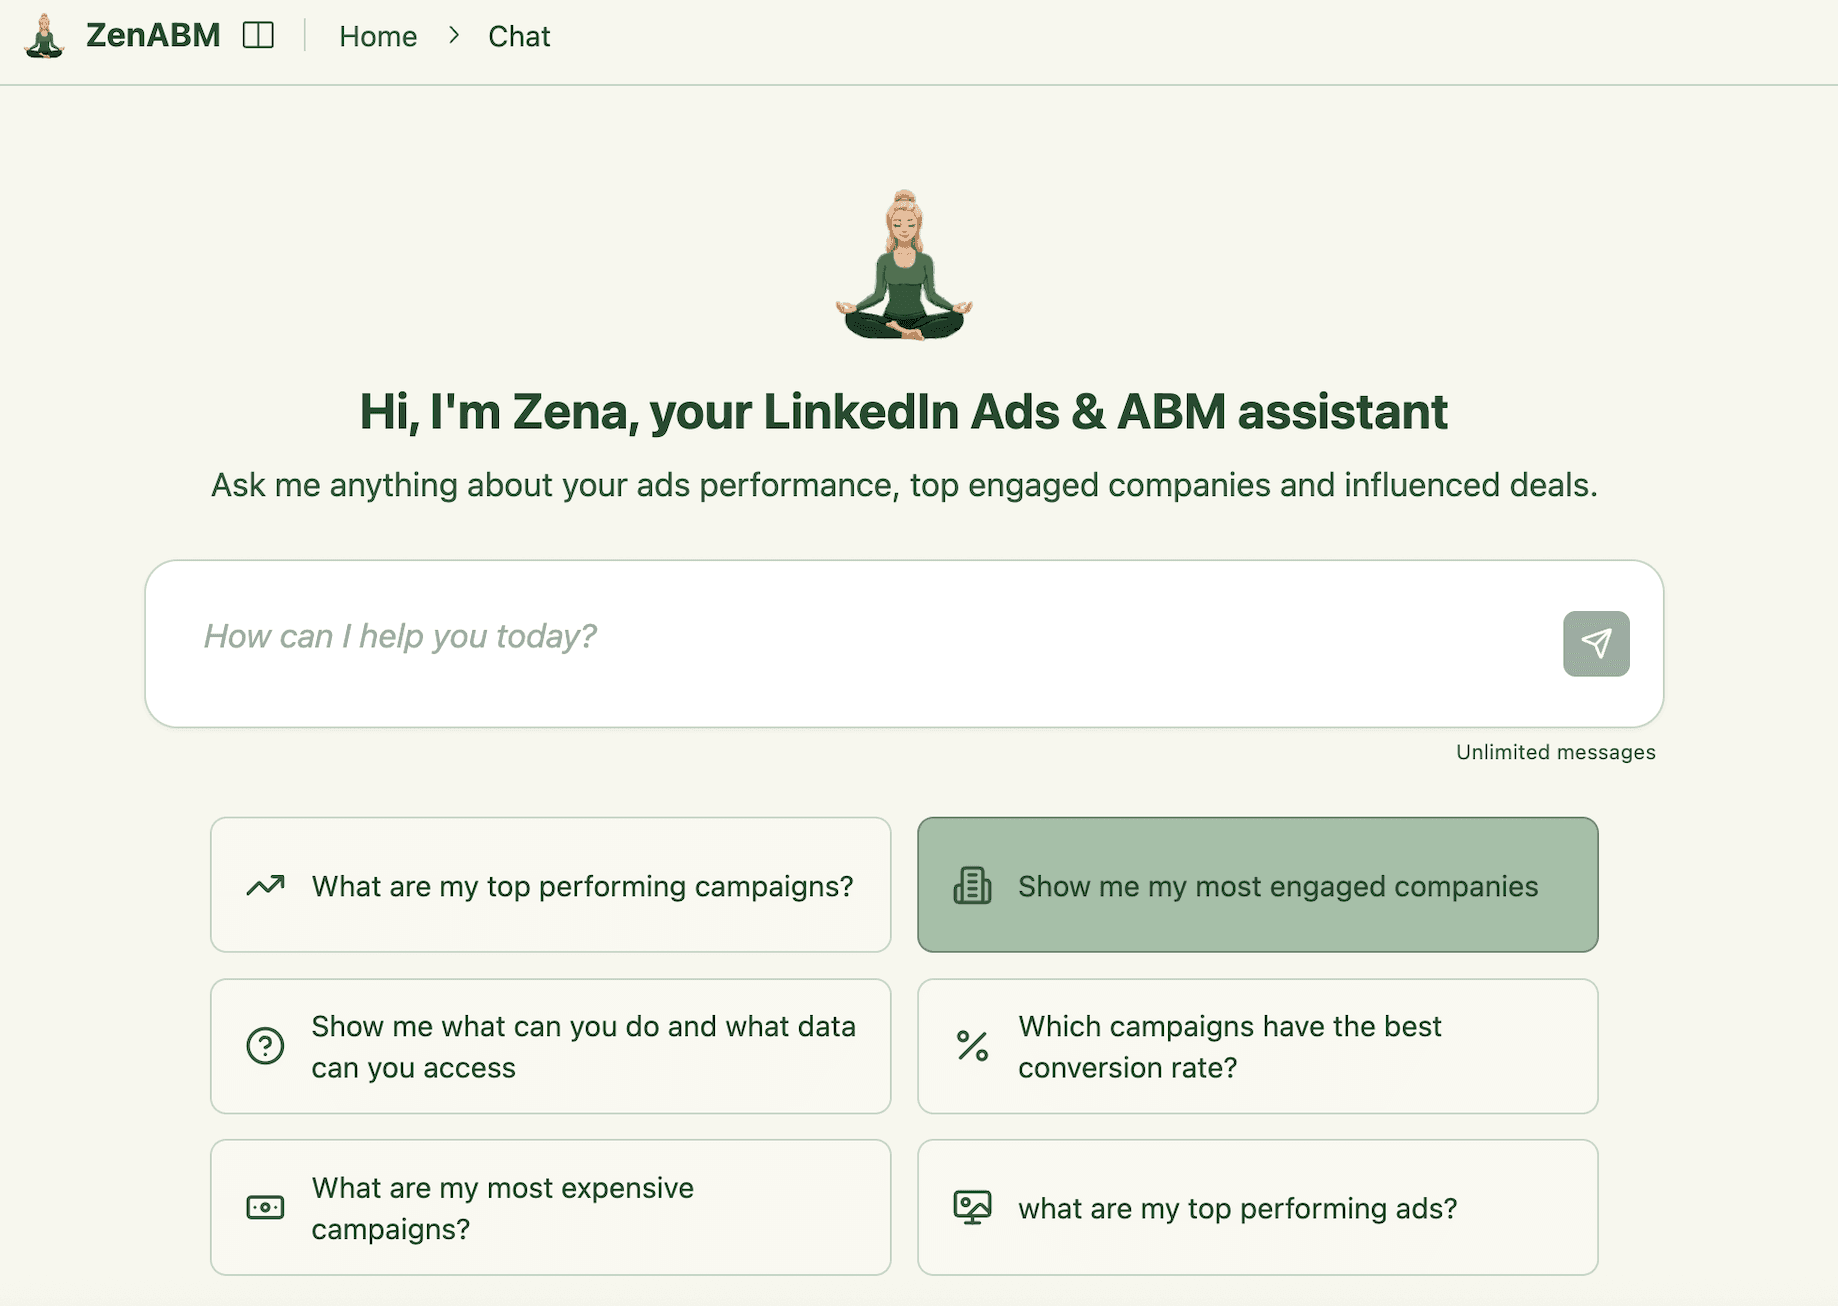Click the 'Unlimited messages' label
The image size is (1838, 1306).
pos(1554,752)
